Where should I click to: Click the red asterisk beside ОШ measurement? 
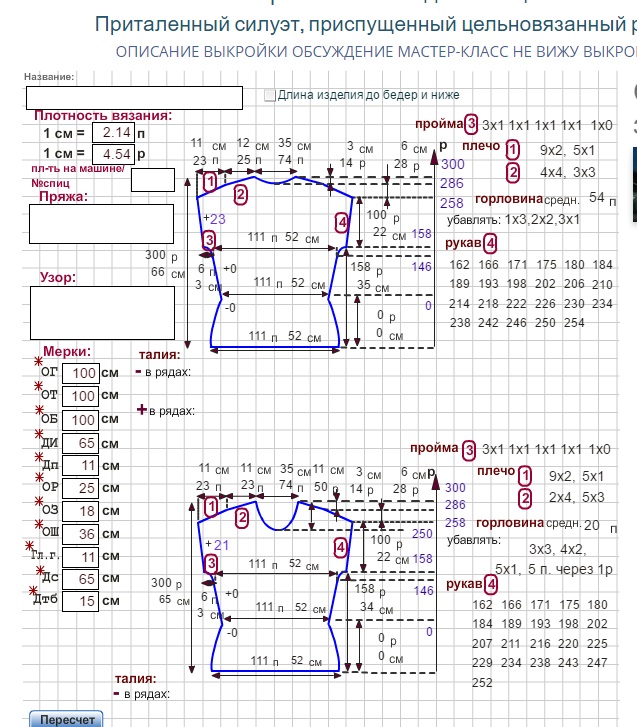click(40, 524)
